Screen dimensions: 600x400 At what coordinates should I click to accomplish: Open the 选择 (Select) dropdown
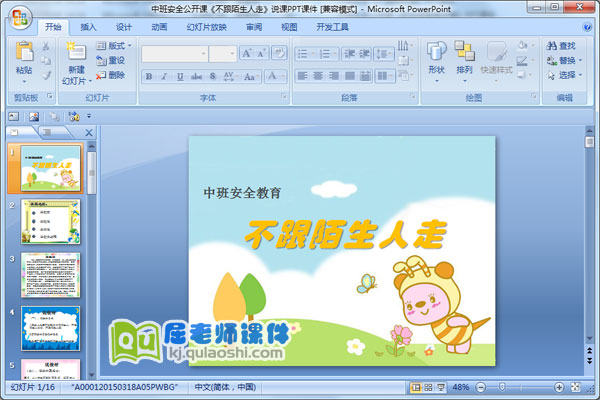pos(564,75)
